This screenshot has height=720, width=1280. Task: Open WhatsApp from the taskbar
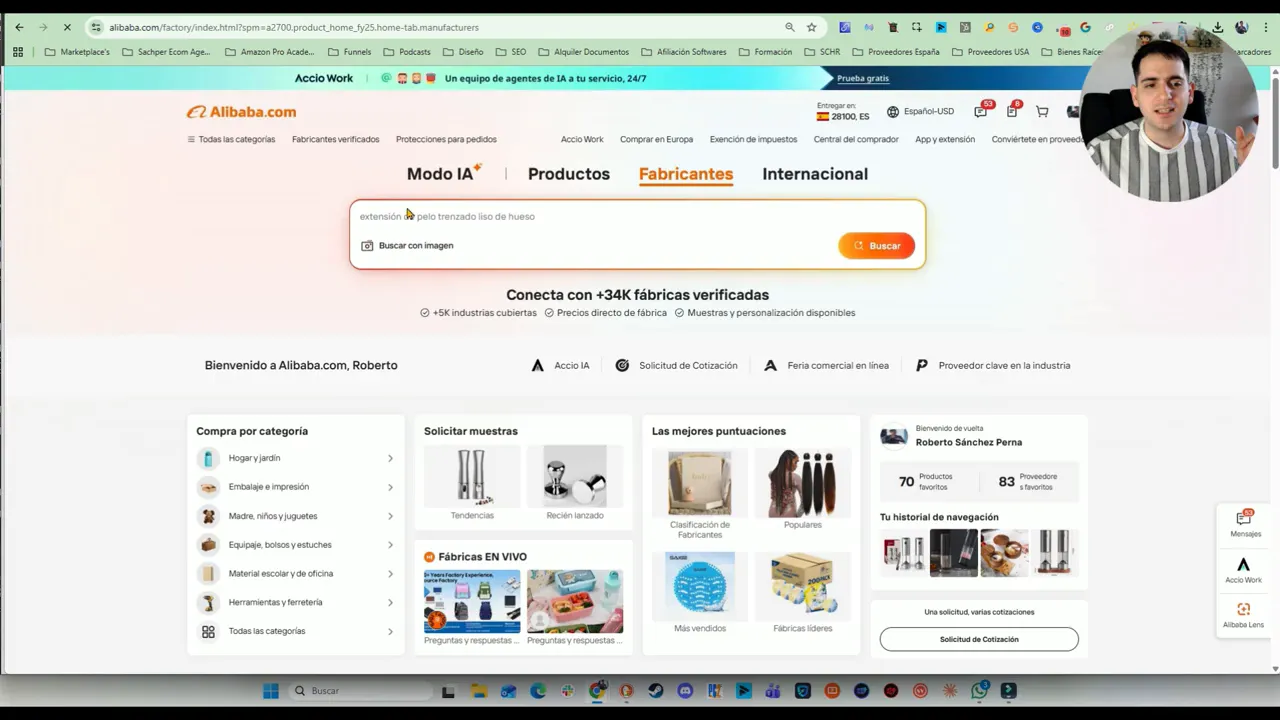979,691
